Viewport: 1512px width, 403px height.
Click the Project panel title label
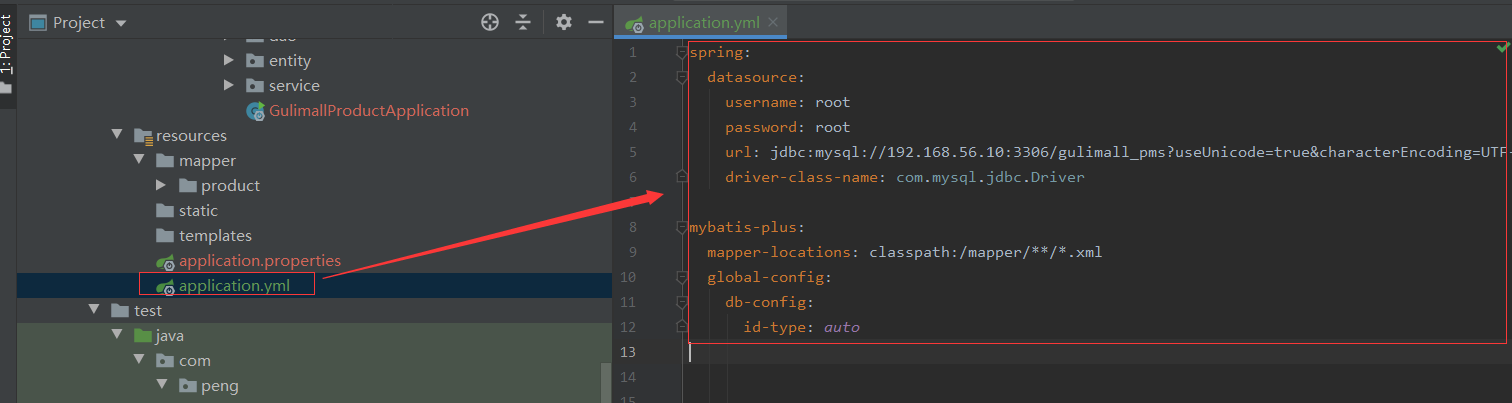click(79, 23)
